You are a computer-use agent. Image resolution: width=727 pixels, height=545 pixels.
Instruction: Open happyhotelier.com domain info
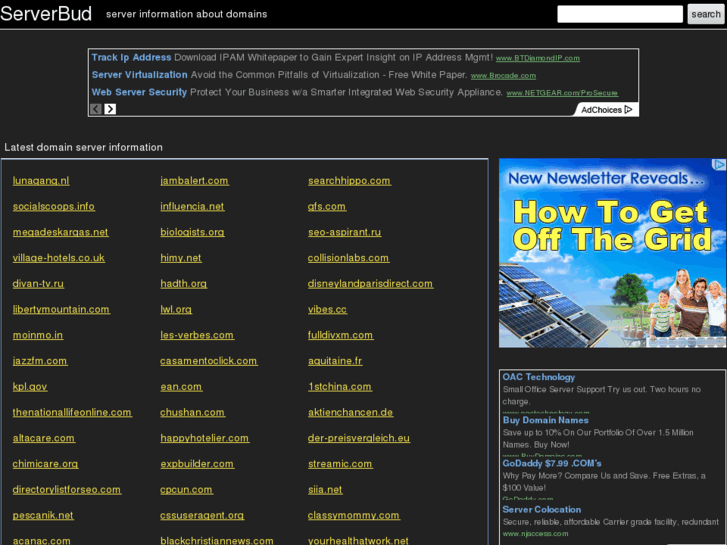coord(204,438)
